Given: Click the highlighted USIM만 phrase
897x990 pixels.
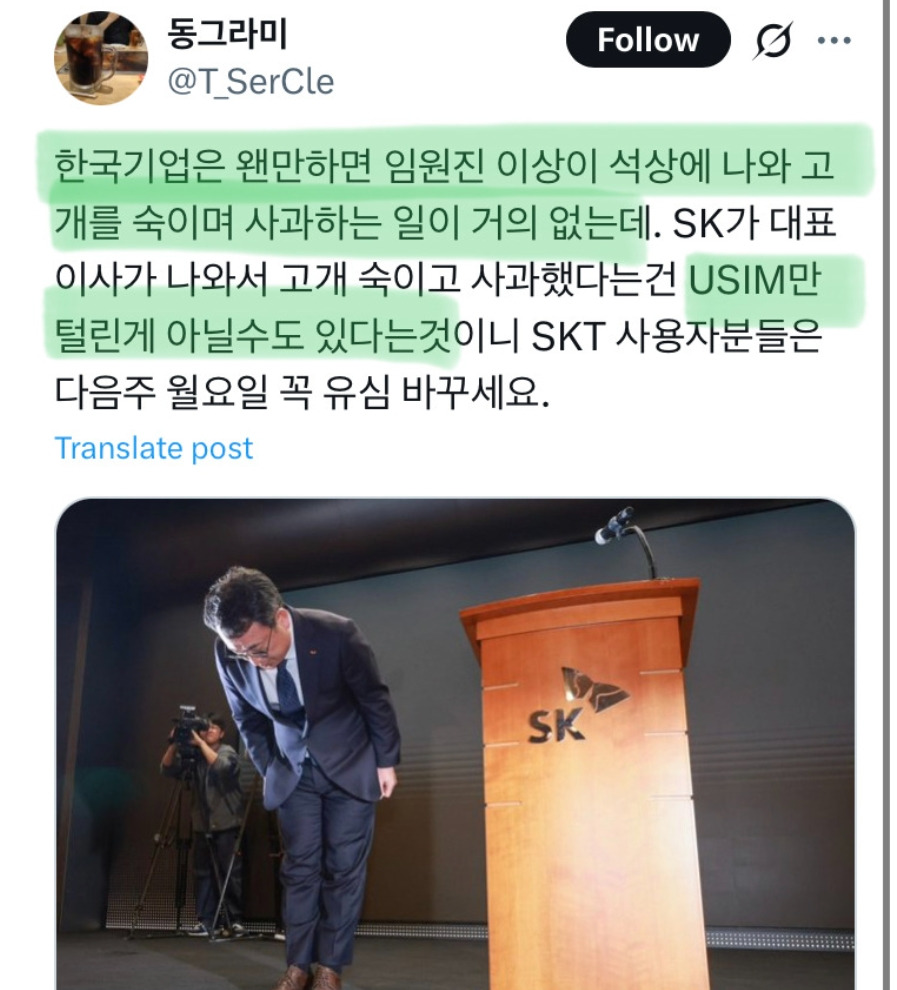Looking at the screenshot, I should click(x=754, y=280).
